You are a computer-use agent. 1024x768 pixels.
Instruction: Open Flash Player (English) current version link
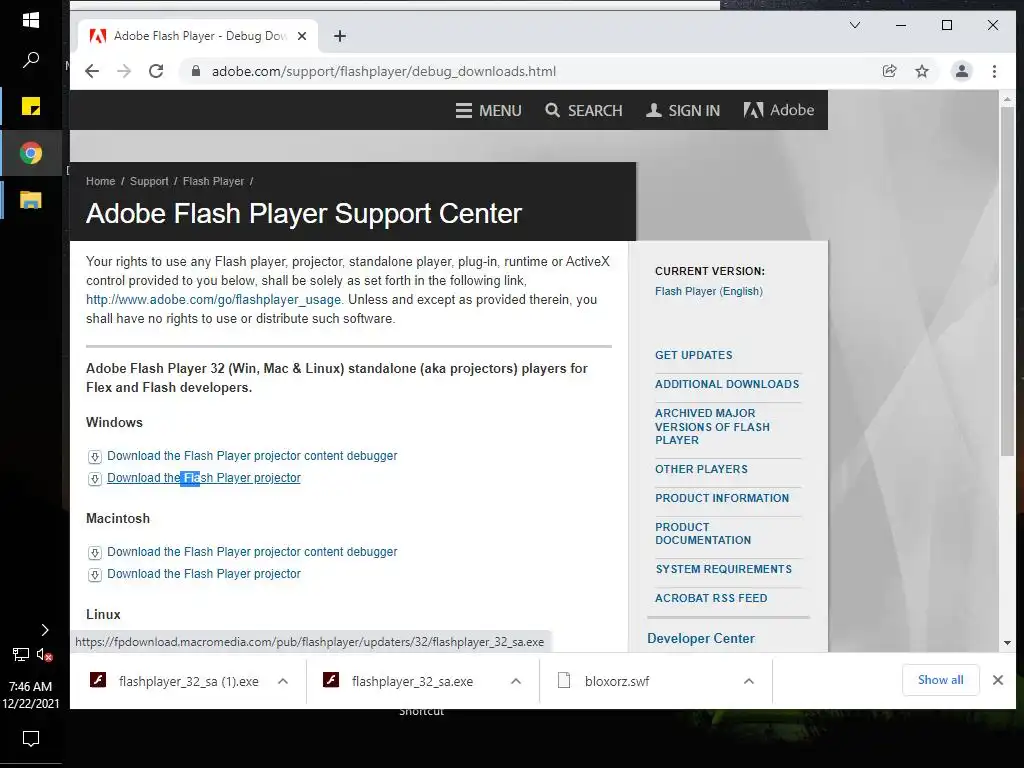(709, 291)
